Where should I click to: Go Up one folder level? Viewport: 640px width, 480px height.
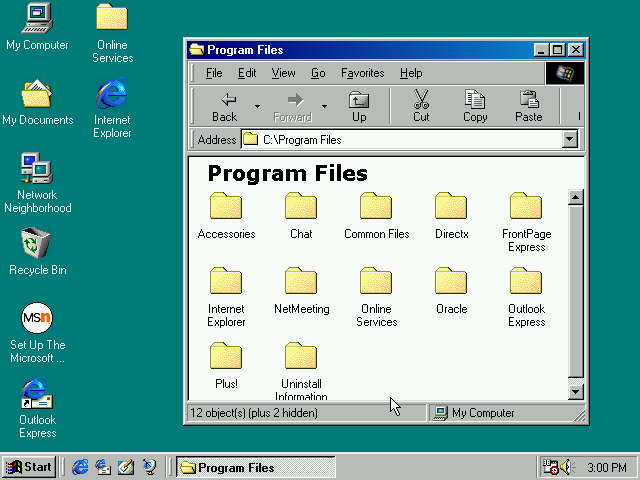pos(359,107)
